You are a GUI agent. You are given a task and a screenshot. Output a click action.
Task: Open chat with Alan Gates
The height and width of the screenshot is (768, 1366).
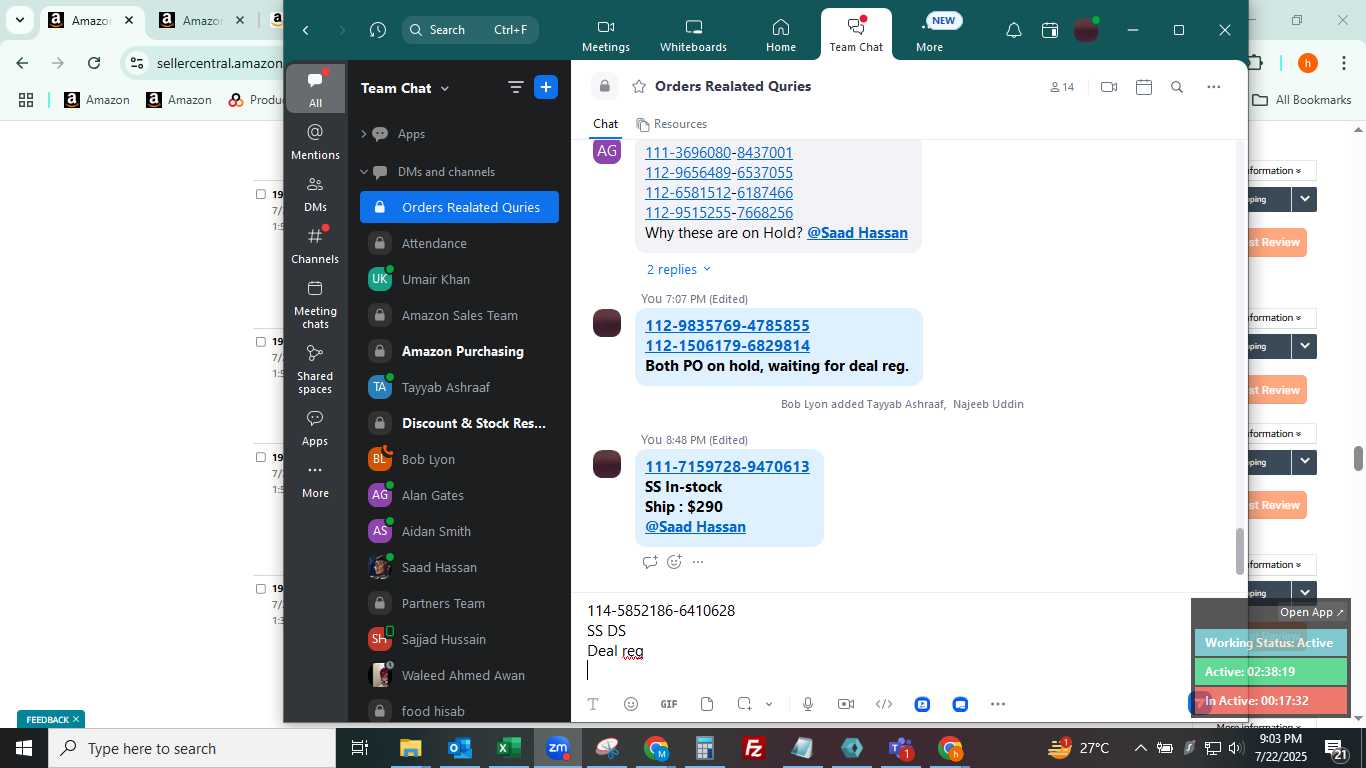click(x=459, y=495)
